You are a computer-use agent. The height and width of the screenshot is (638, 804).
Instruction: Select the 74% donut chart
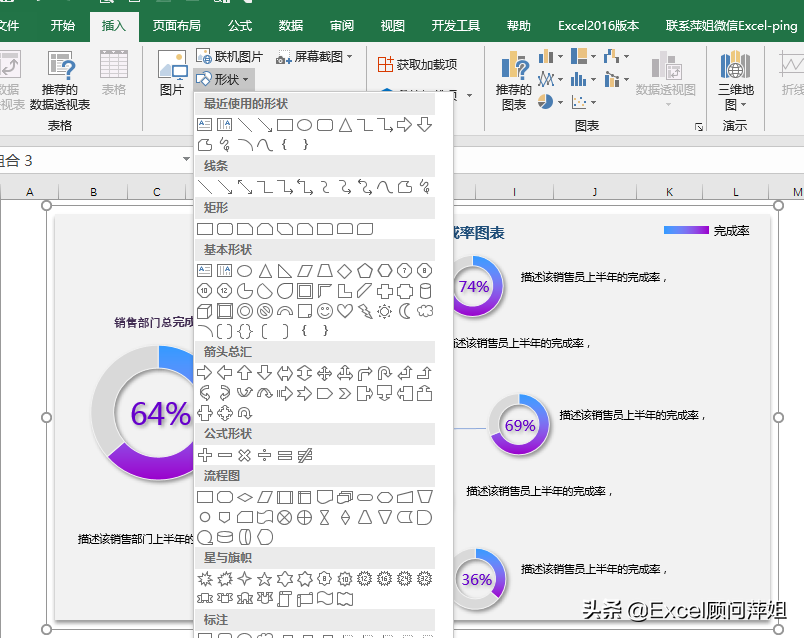(x=473, y=286)
